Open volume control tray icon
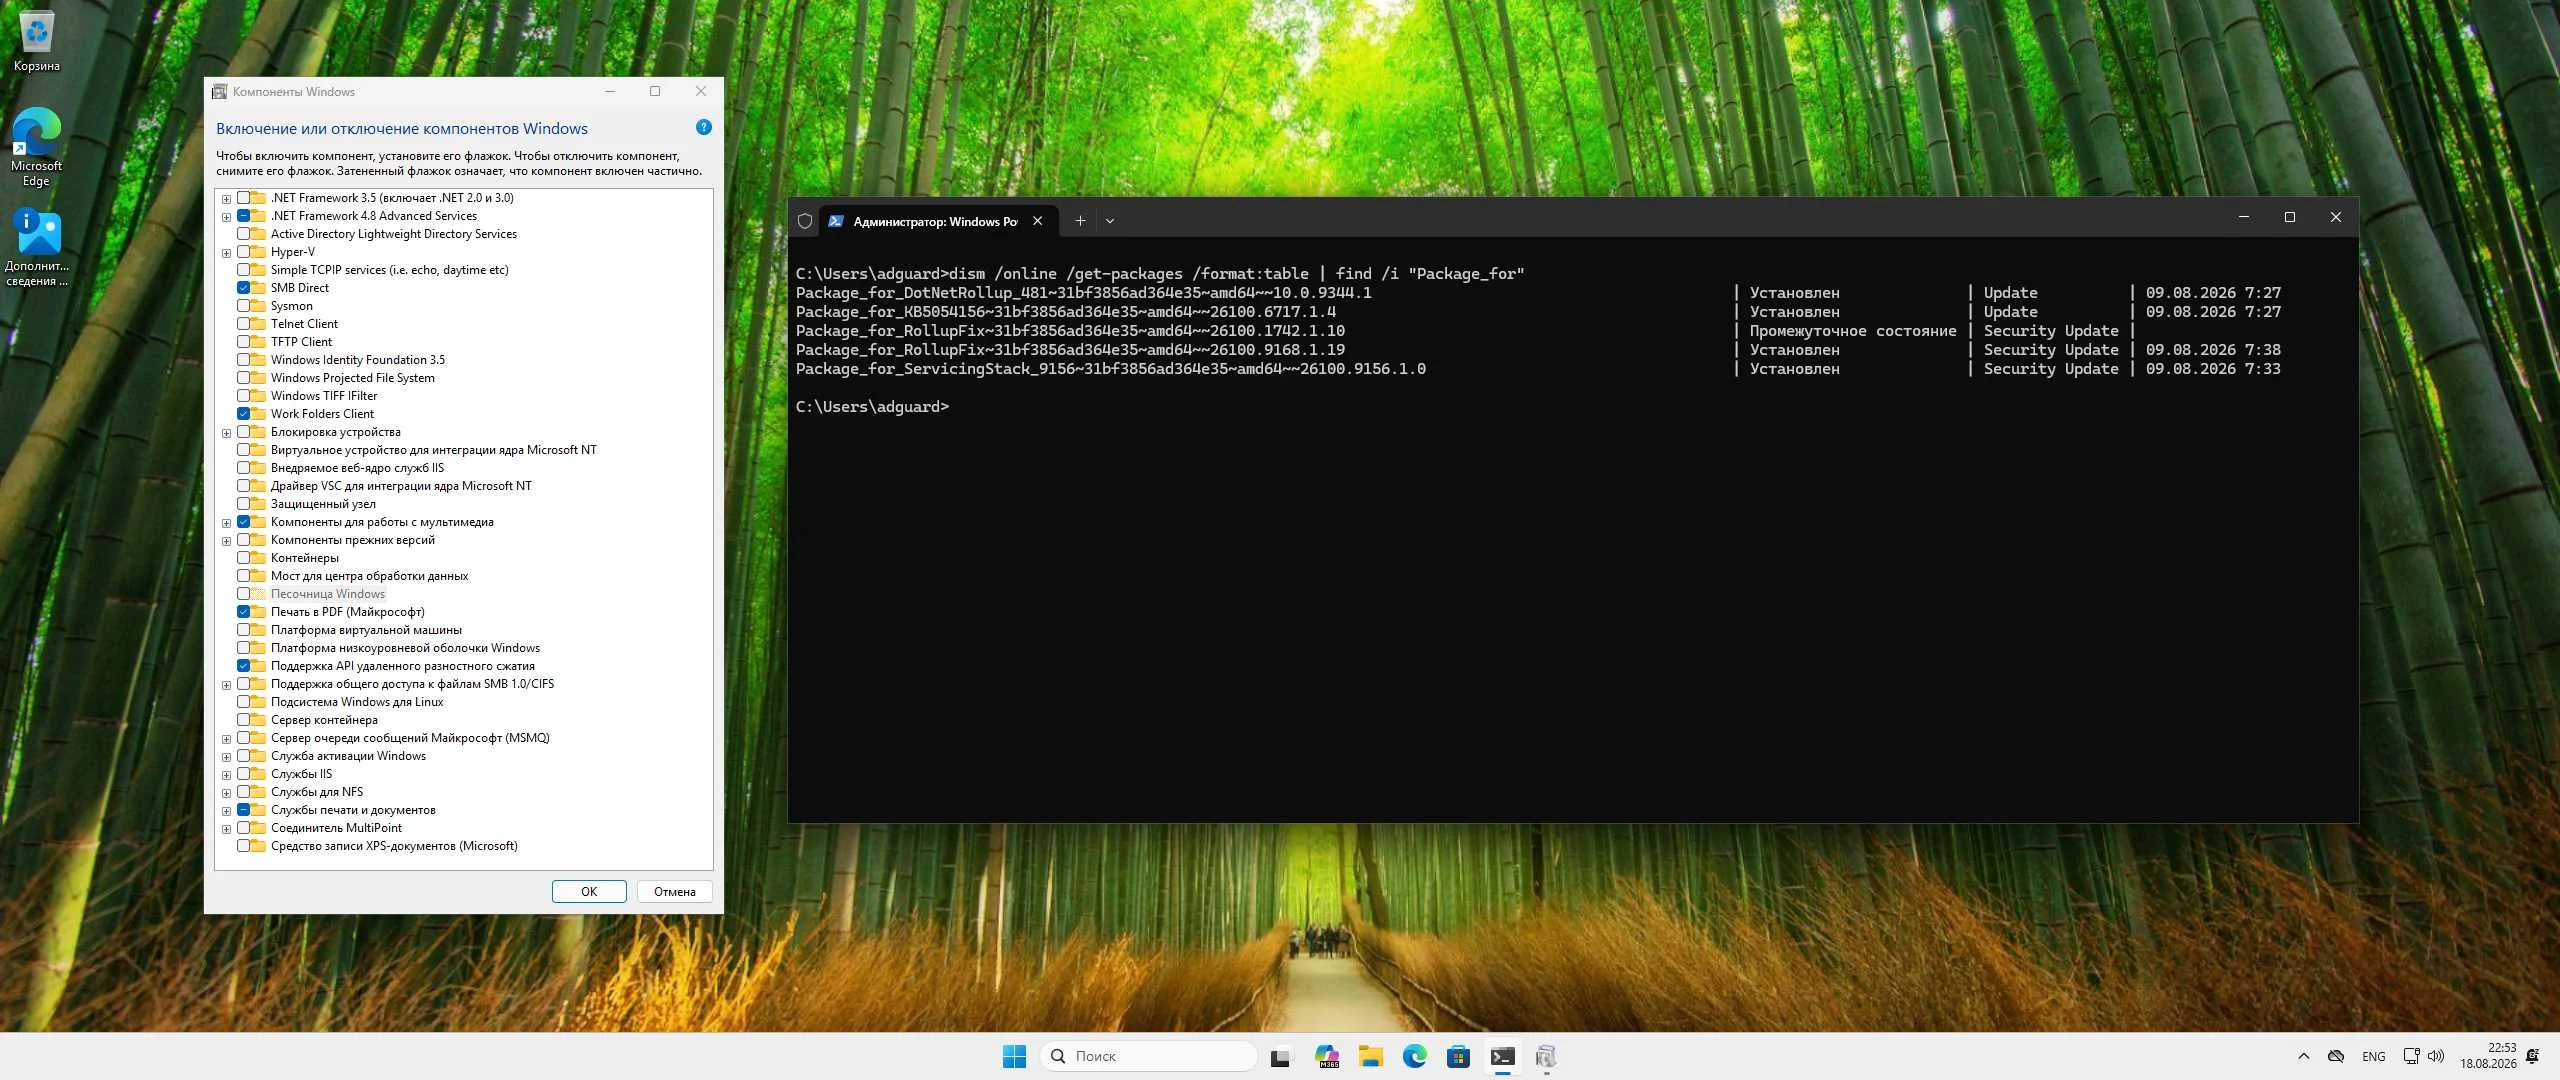This screenshot has width=2560, height=1080. click(x=2436, y=1056)
